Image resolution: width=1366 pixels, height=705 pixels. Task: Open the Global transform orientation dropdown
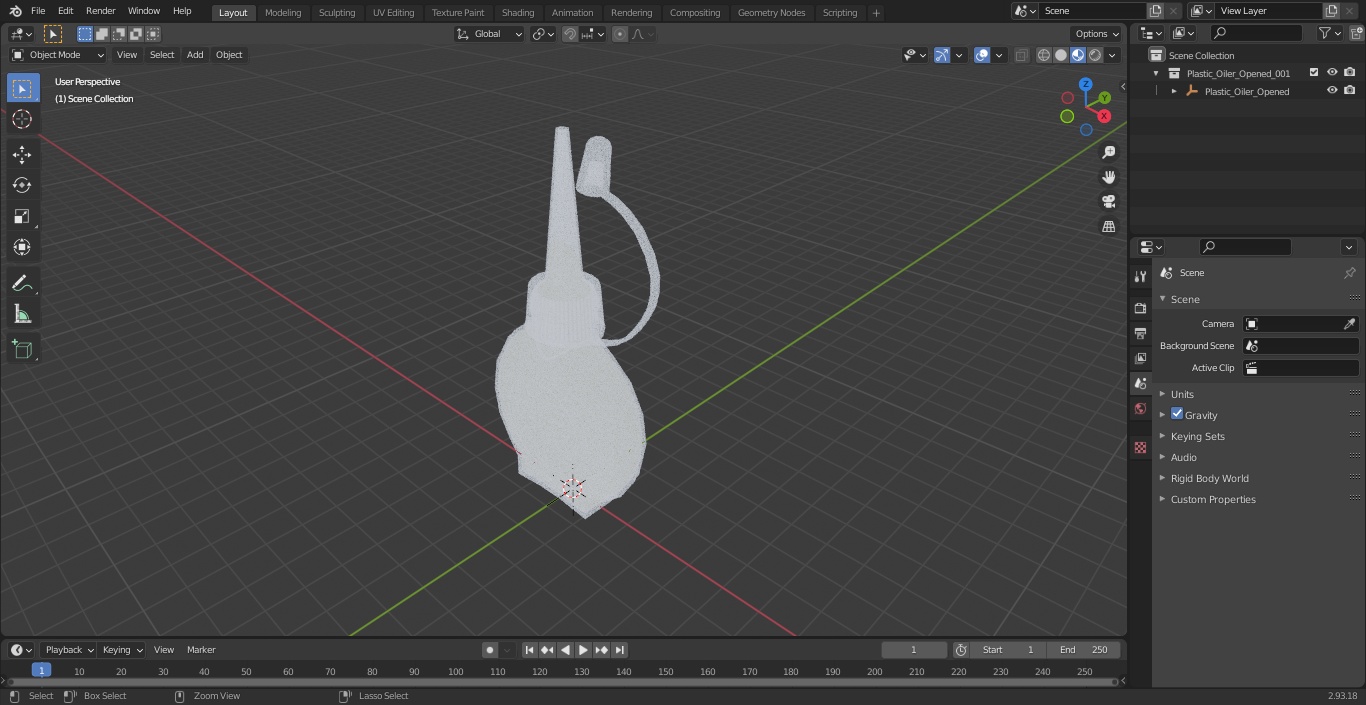[x=490, y=34]
